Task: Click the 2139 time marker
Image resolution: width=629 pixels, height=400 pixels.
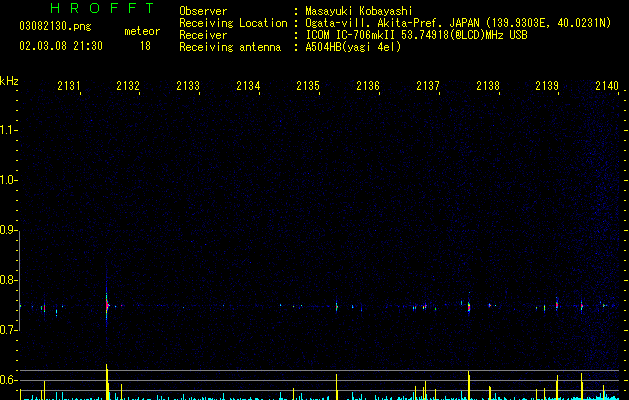Action: pos(547,85)
